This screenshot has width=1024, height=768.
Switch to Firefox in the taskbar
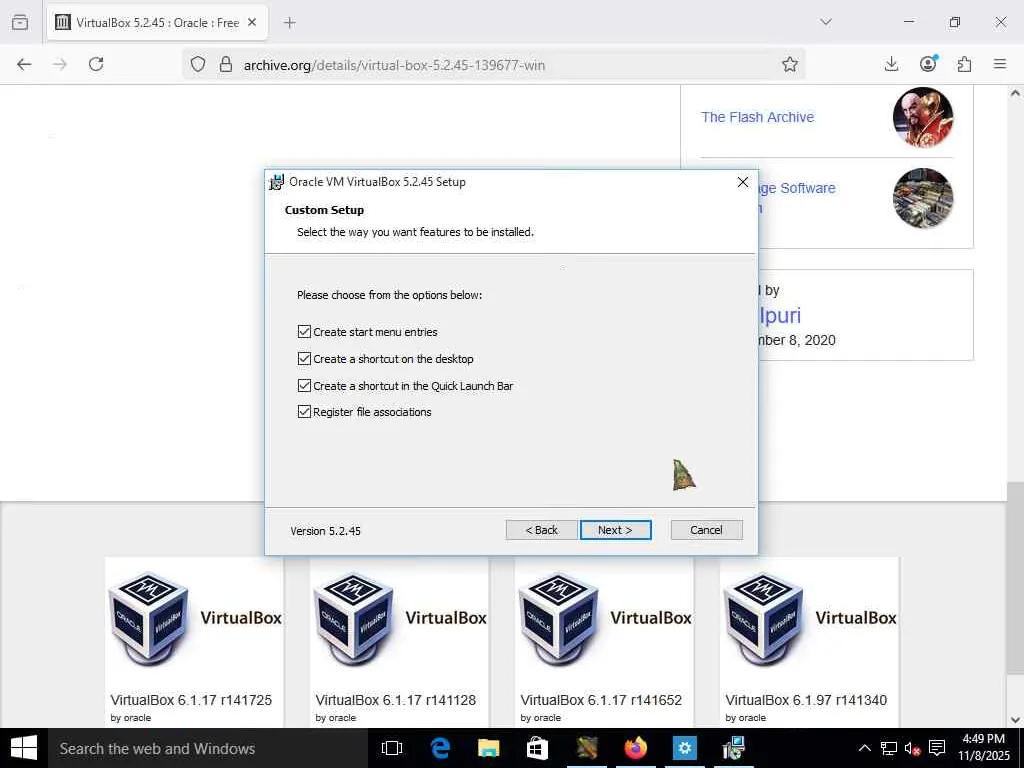(x=635, y=748)
